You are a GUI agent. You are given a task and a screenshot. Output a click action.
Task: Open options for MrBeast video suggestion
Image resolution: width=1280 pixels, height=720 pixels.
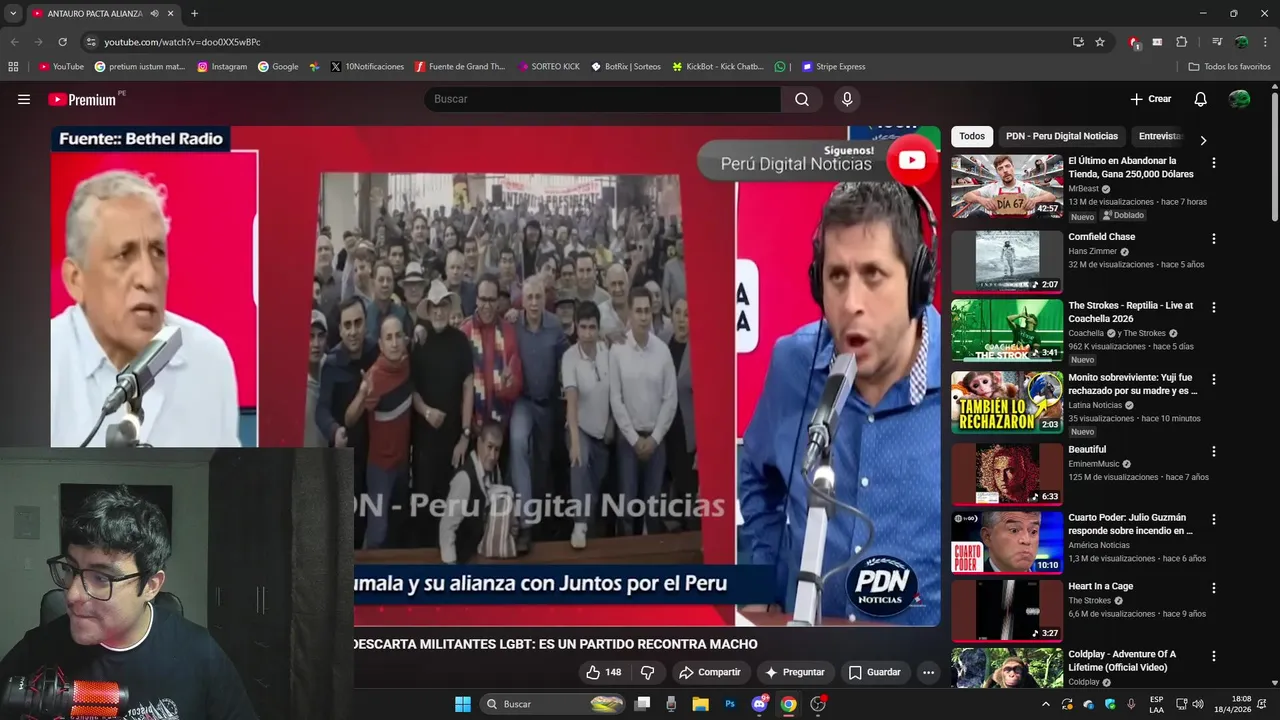click(x=1214, y=163)
